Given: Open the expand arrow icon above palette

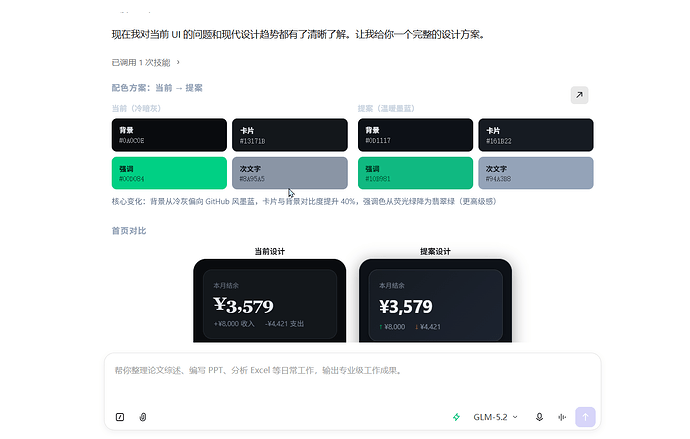Looking at the screenshot, I should [579, 95].
